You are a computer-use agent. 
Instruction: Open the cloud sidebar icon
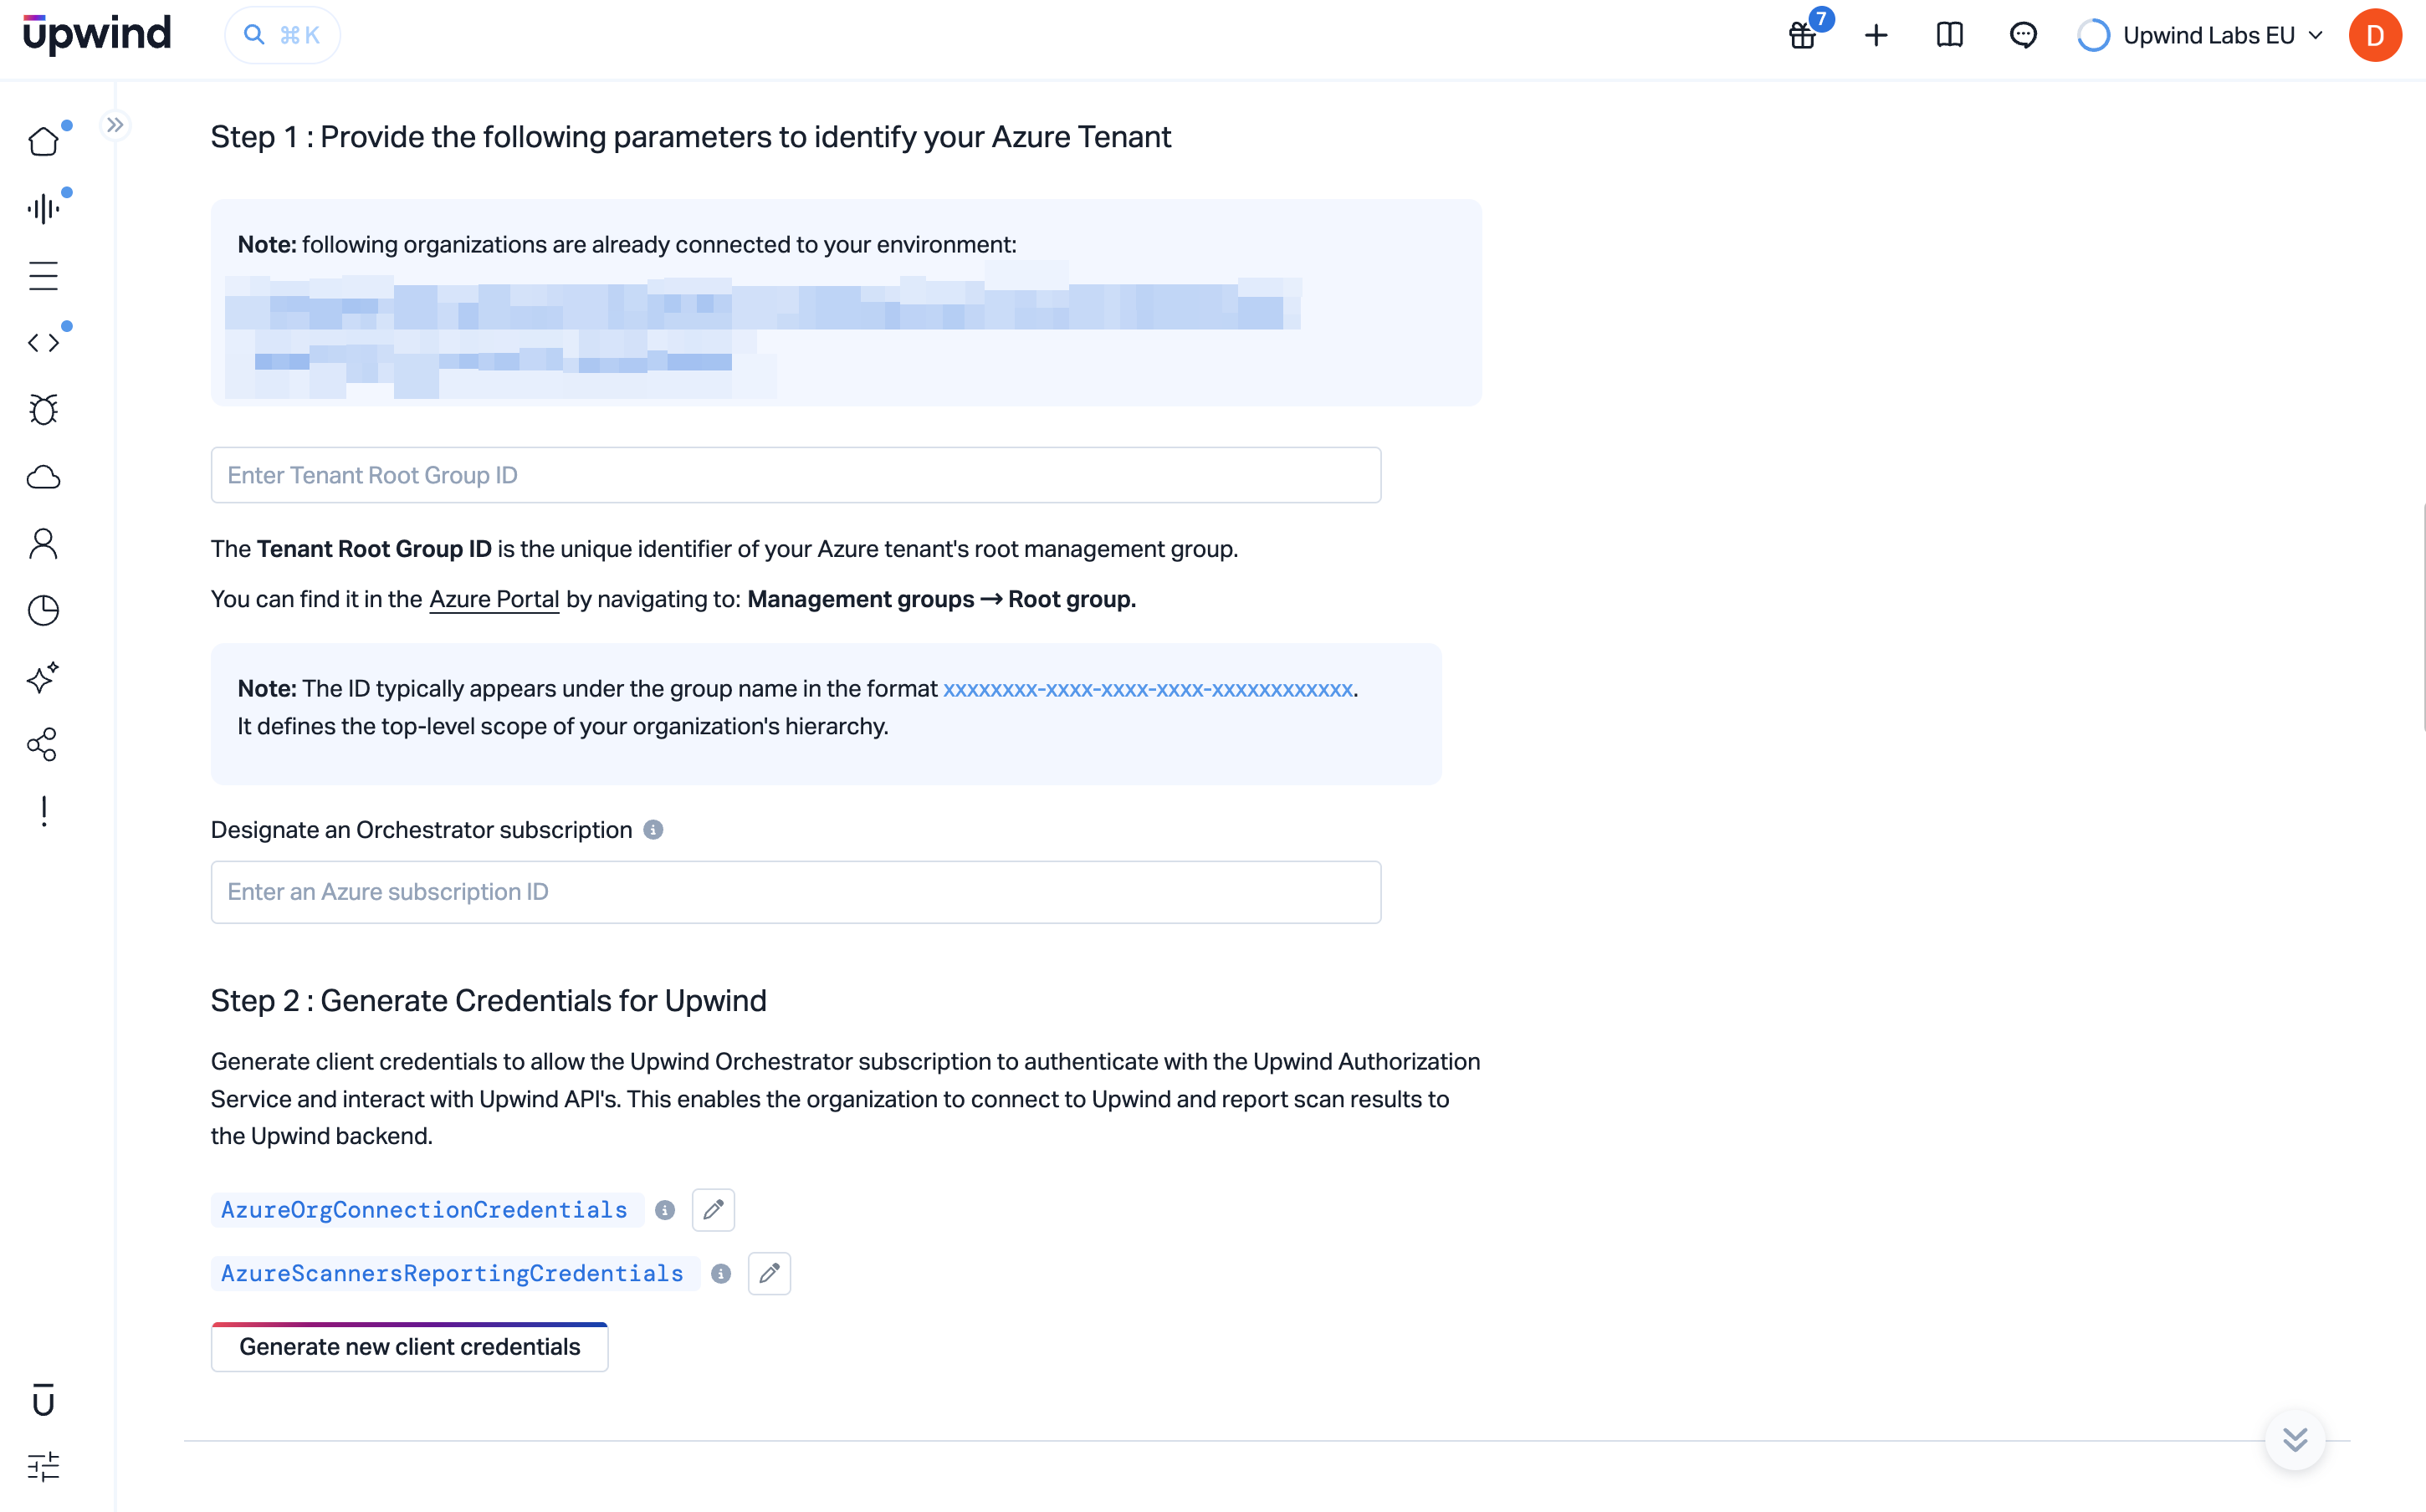point(43,477)
